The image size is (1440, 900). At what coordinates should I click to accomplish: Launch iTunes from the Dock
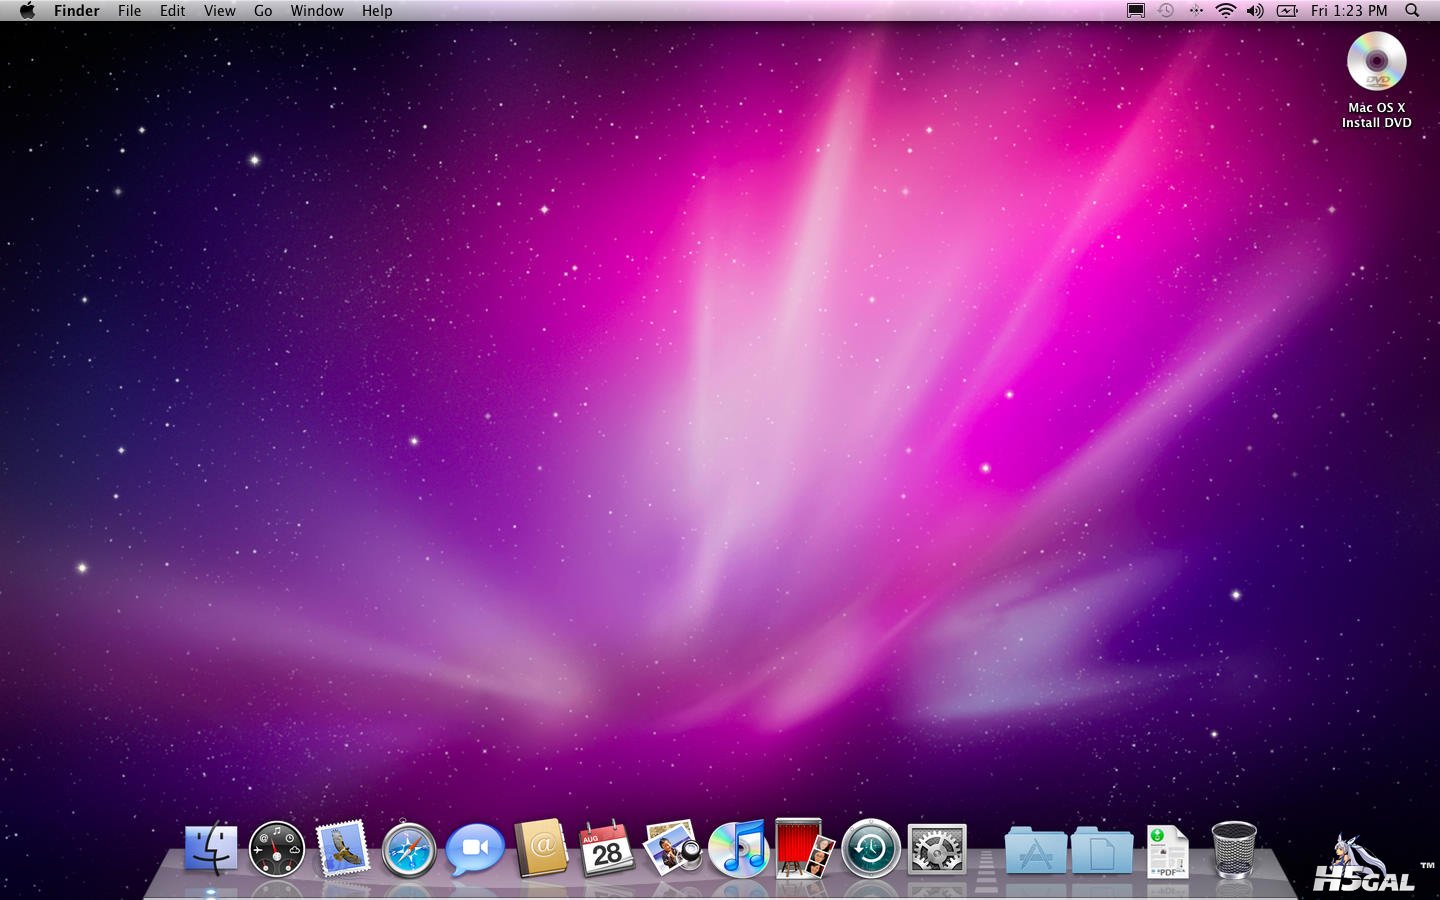[739, 849]
